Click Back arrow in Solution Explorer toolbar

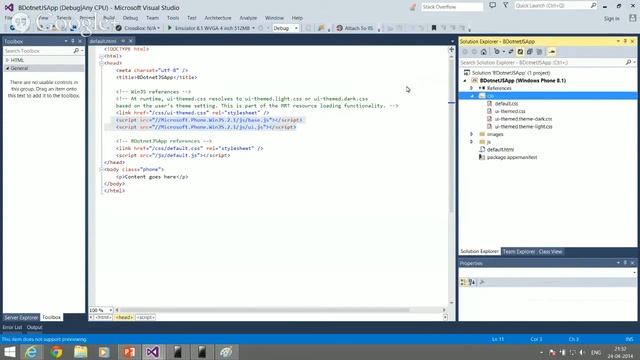(465, 52)
